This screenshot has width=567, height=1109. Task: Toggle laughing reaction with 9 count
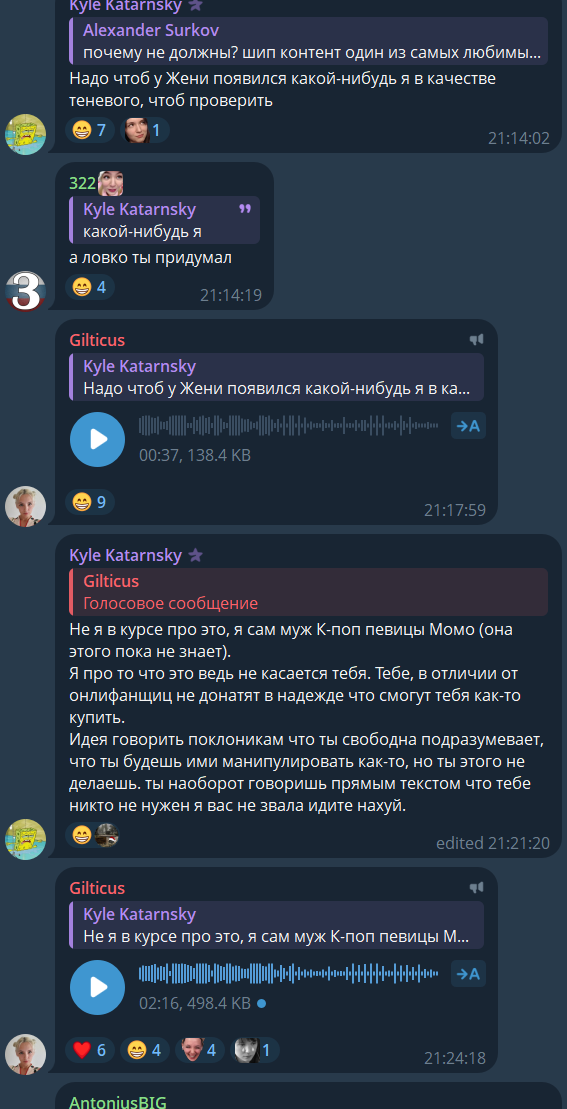tap(90, 502)
